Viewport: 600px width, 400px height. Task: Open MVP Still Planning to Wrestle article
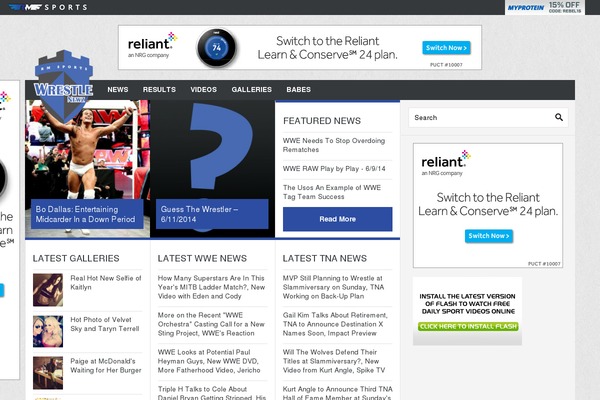333,287
